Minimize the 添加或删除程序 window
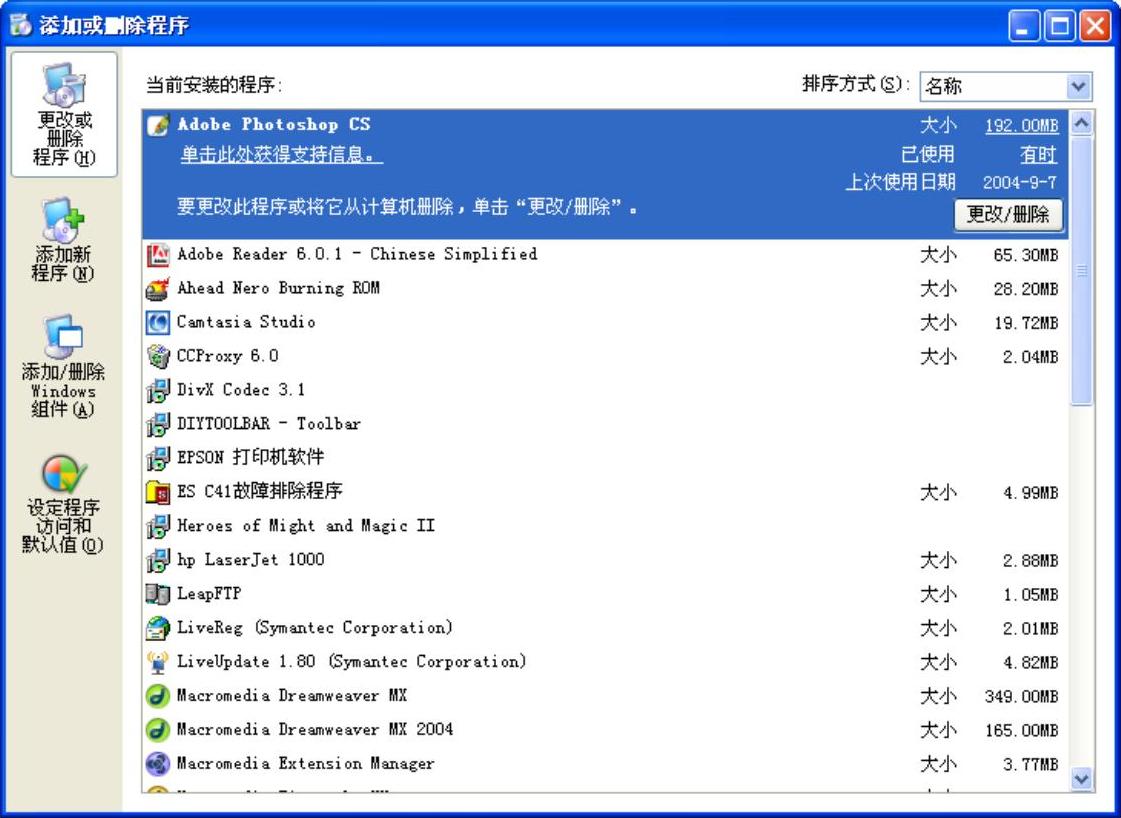This screenshot has width=1121, height=818. click(1024, 26)
